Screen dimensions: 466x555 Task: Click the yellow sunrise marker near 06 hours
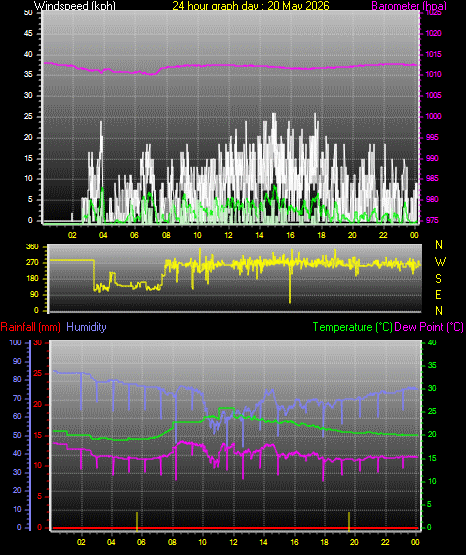point(137,521)
